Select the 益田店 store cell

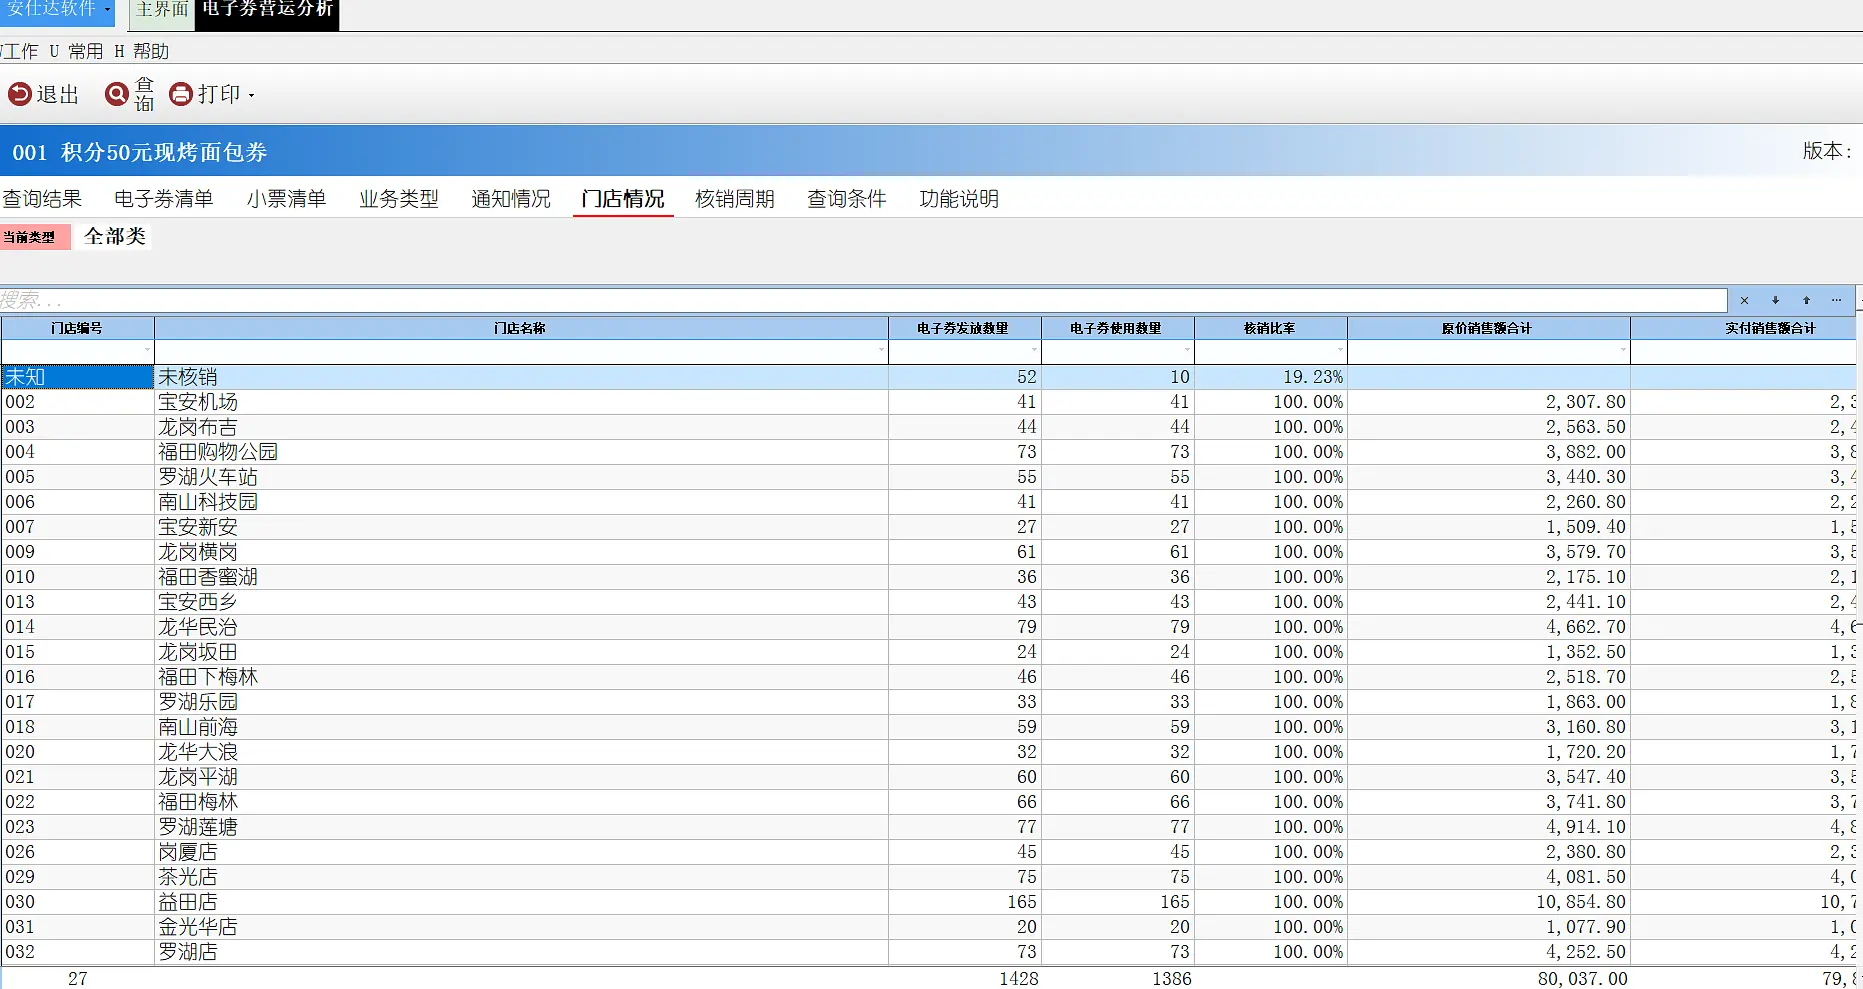[x=521, y=902]
